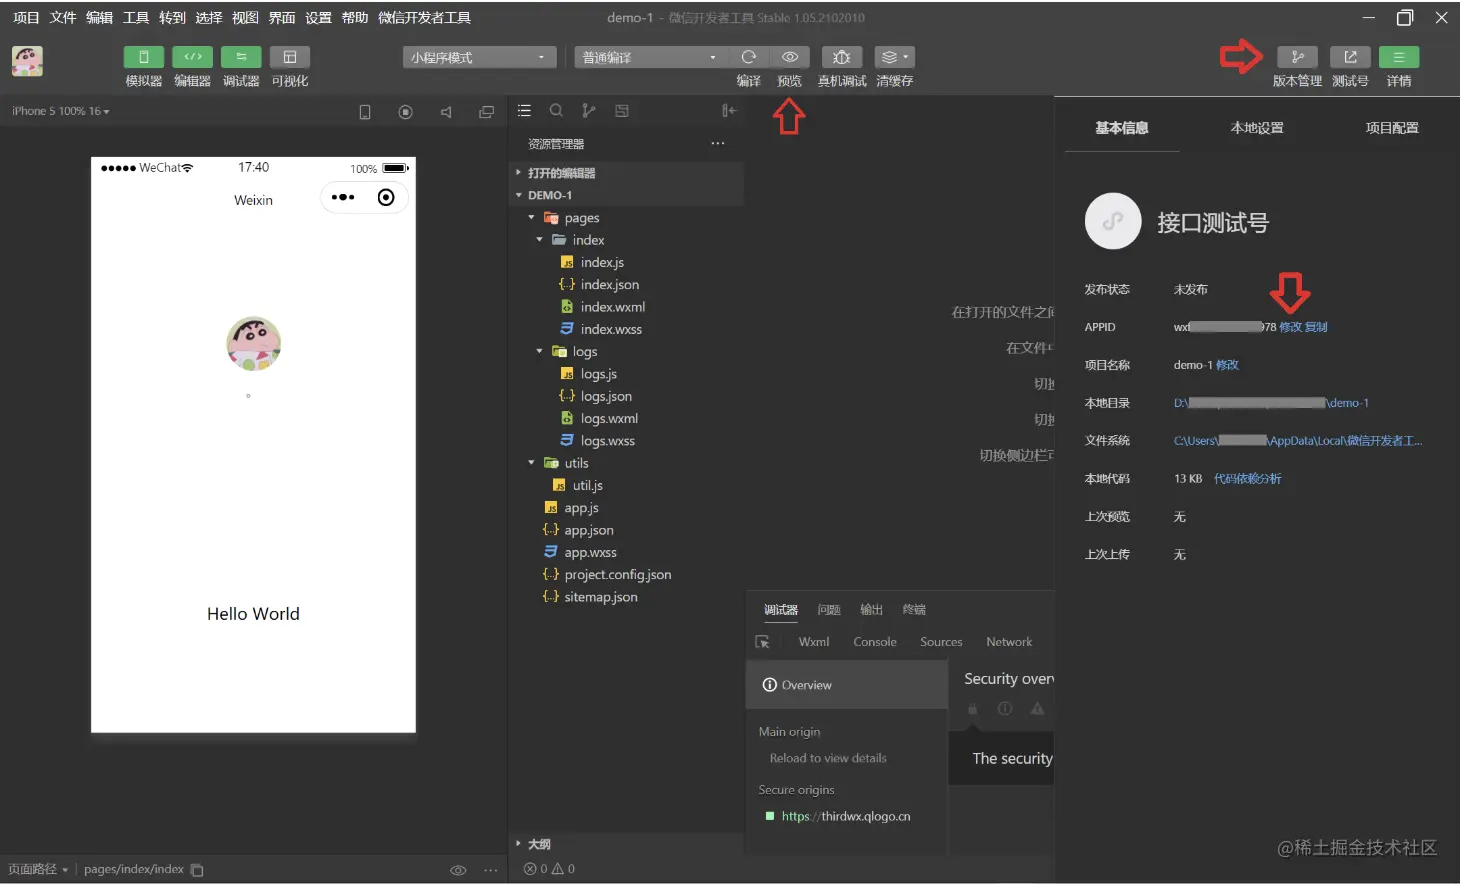The image size is (1464, 884).
Task: Toggle the 可视化 visual panel button
Action: (x=290, y=57)
